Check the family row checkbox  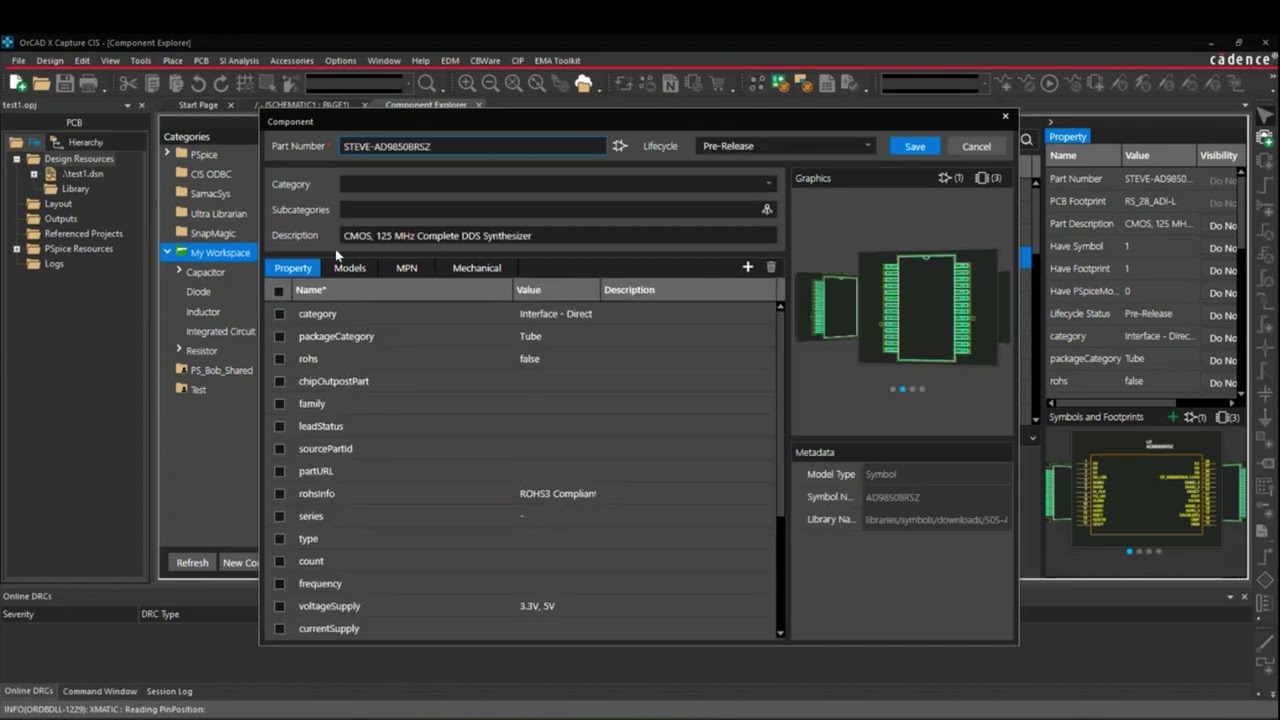279,404
